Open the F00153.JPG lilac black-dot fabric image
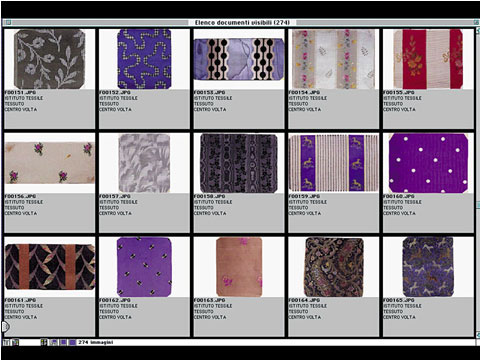The image size is (480, 360). click(239, 59)
